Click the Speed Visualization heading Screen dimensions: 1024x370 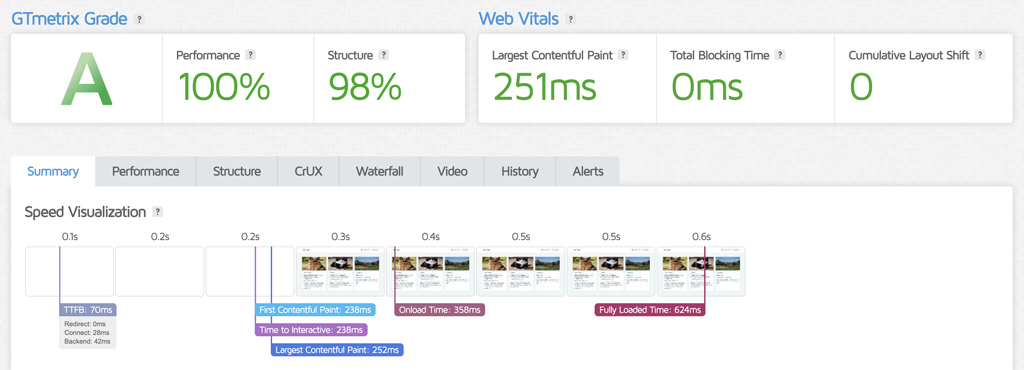tap(85, 212)
